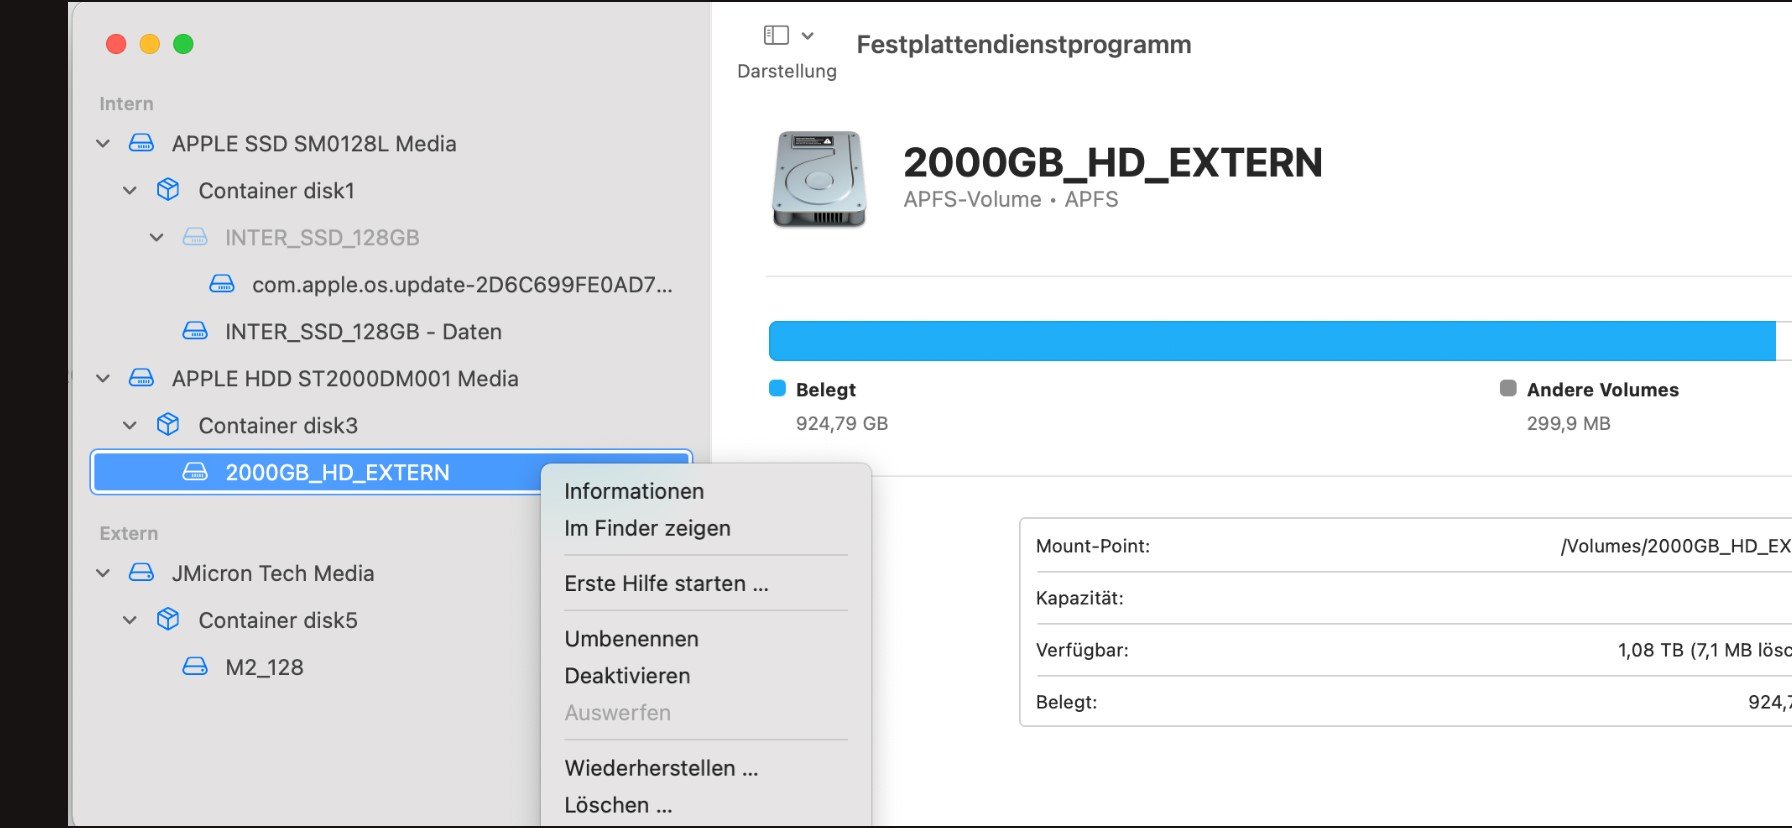Collapse the JMicron Tech Media tree
1792x828 pixels.
(103, 573)
